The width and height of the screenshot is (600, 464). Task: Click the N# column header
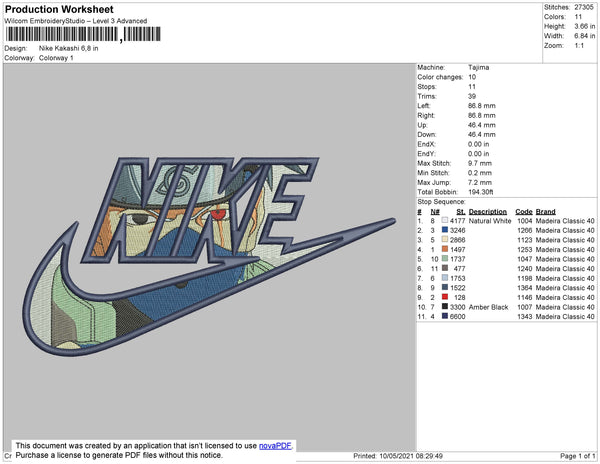pos(435,212)
